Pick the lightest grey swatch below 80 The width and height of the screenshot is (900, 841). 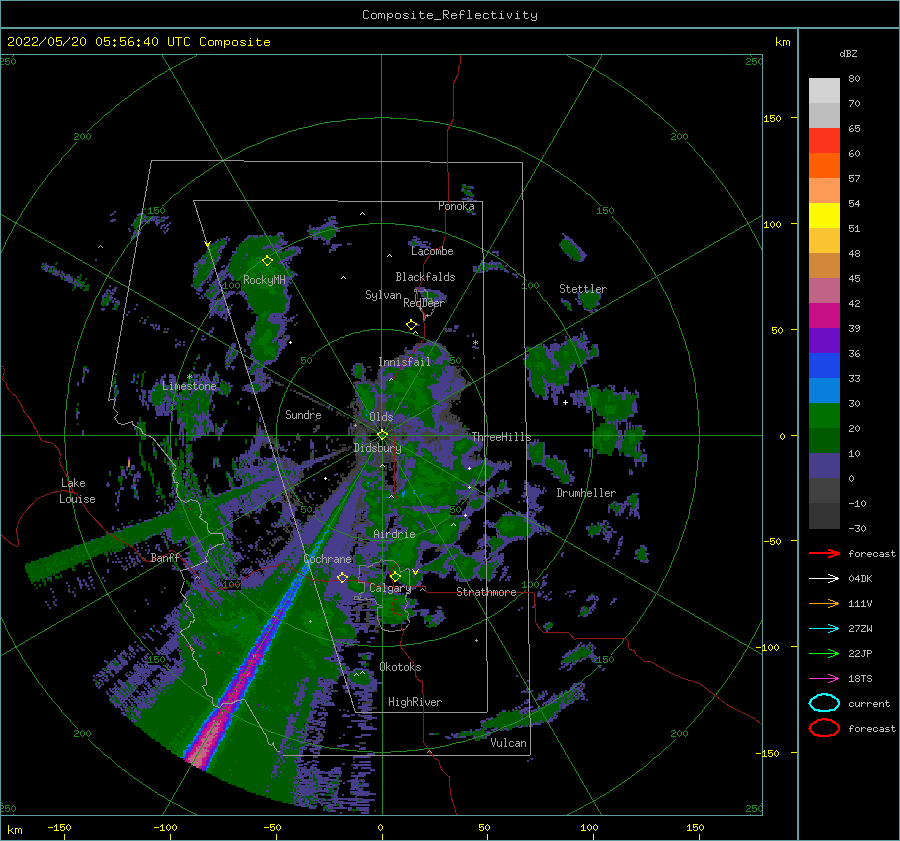point(824,91)
